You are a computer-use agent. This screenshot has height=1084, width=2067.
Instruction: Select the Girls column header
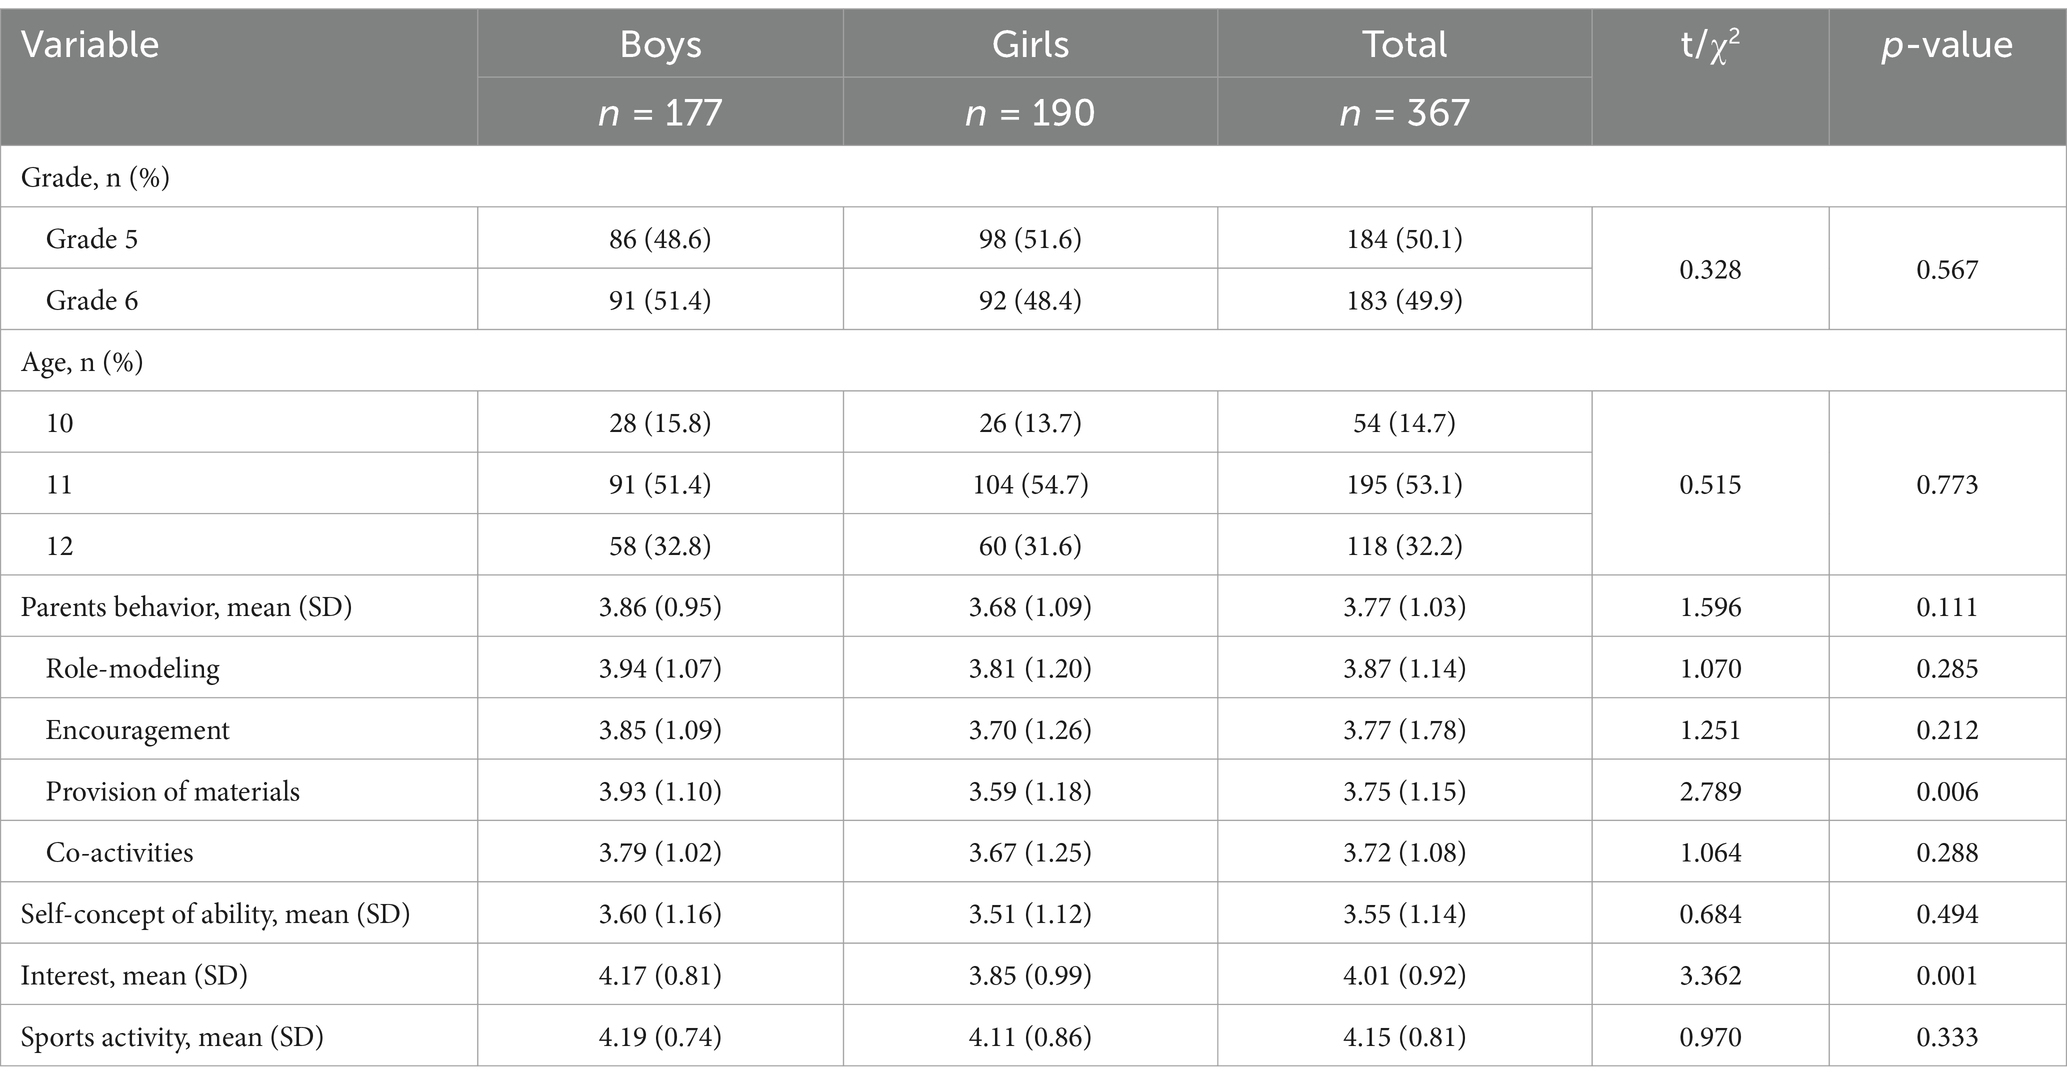point(1030,45)
